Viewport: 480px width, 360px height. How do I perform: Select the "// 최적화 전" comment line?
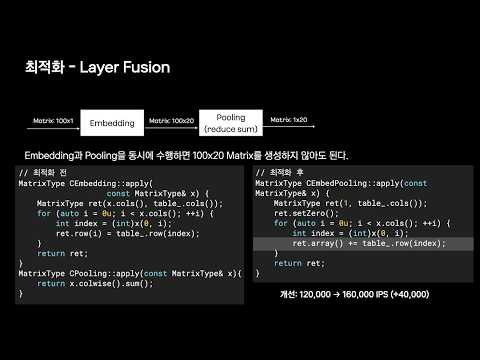click(43, 172)
